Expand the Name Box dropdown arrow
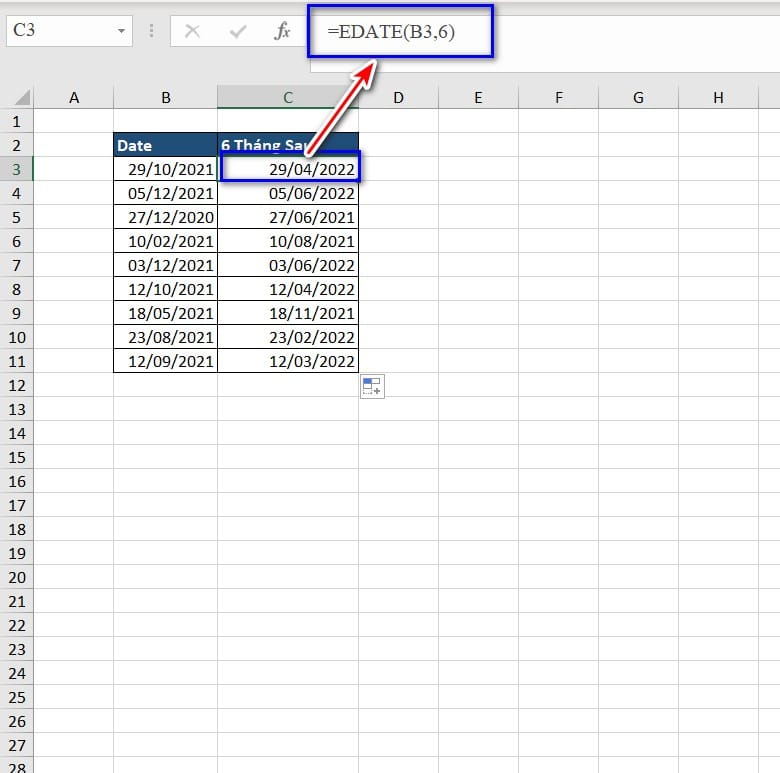780x773 pixels. pos(122,31)
